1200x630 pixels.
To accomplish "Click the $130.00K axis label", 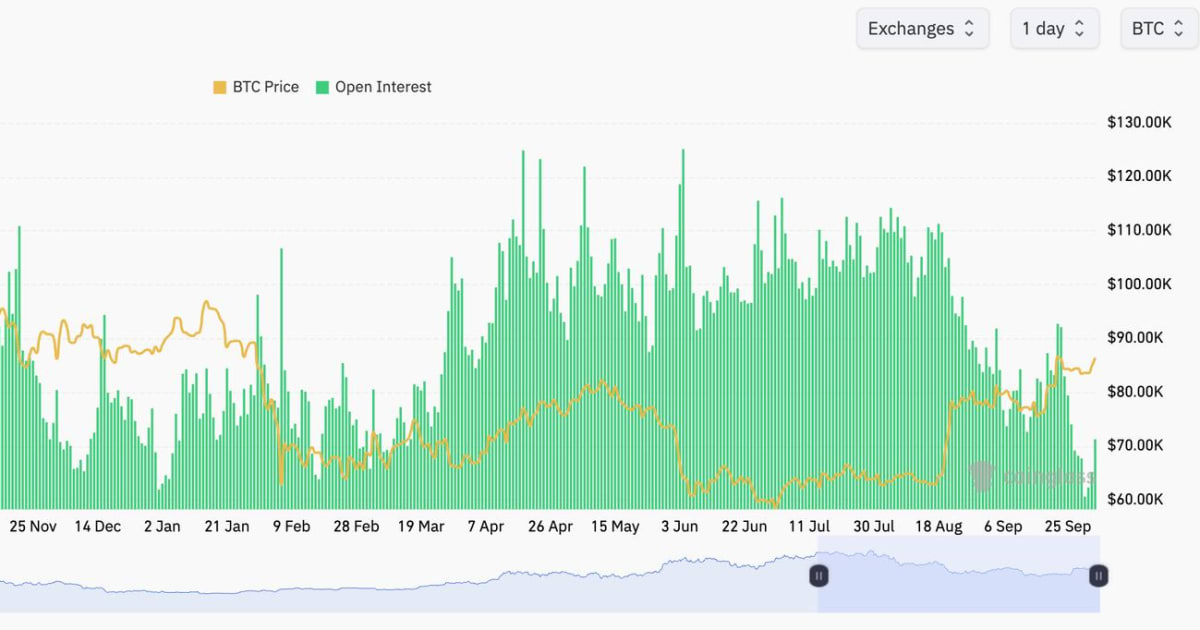I will (x=1139, y=122).
